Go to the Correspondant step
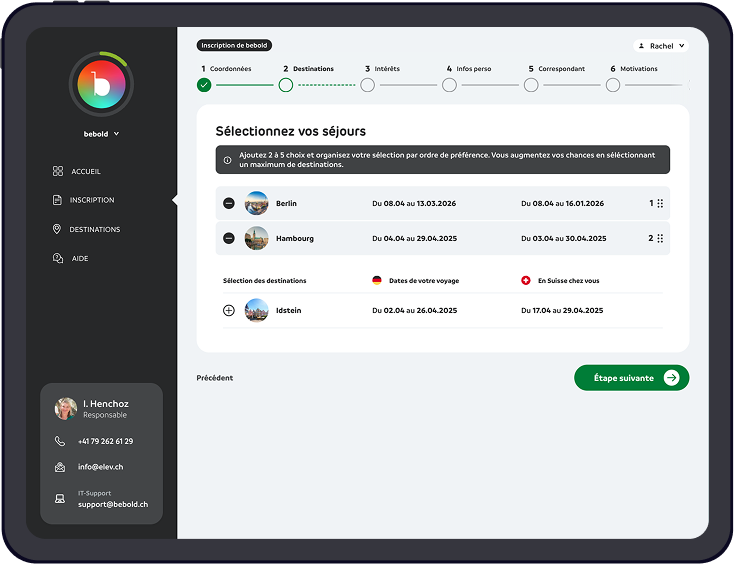This screenshot has width=734, height=564. tap(531, 85)
